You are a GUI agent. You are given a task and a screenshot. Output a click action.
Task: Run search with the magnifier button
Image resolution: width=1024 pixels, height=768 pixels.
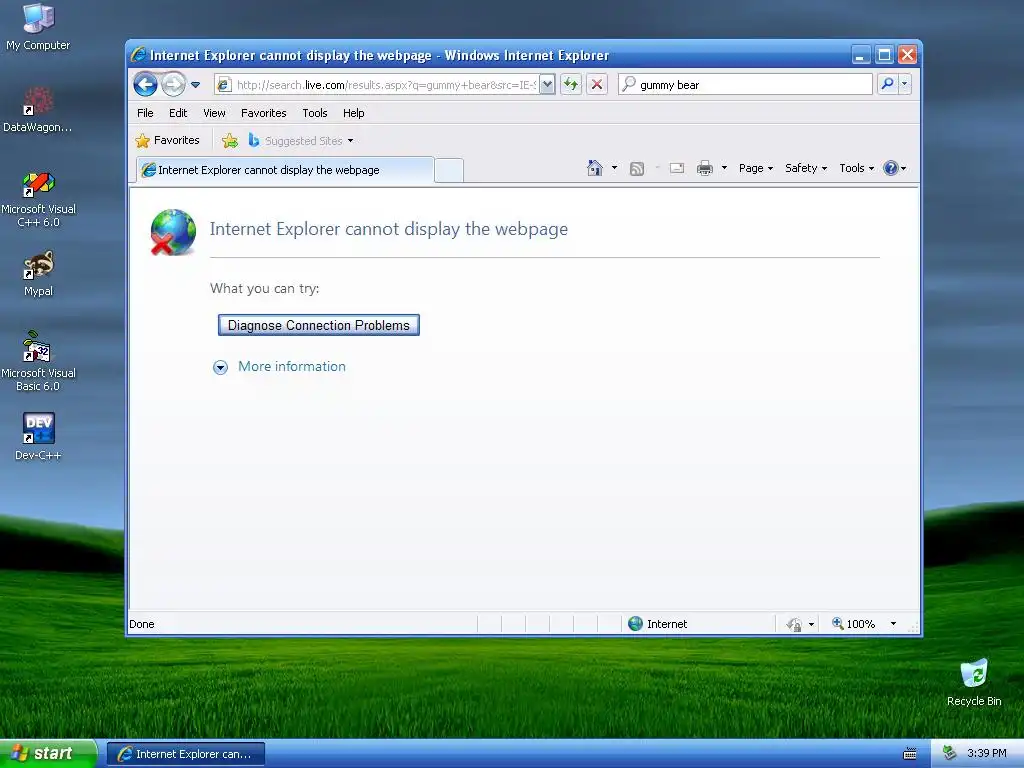pyautogui.click(x=887, y=84)
